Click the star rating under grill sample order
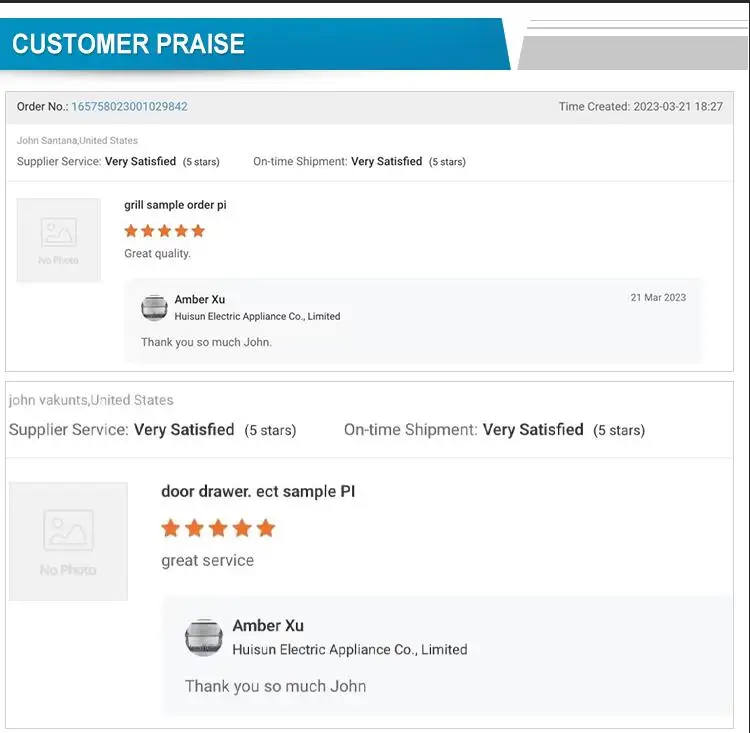Image resolution: width=750 pixels, height=733 pixels. [x=164, y=231]
